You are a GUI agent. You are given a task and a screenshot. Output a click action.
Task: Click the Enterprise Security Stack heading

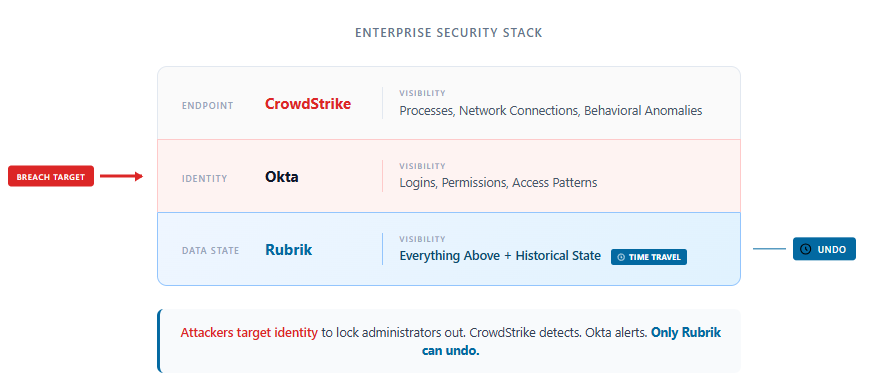tap(449, 33)
